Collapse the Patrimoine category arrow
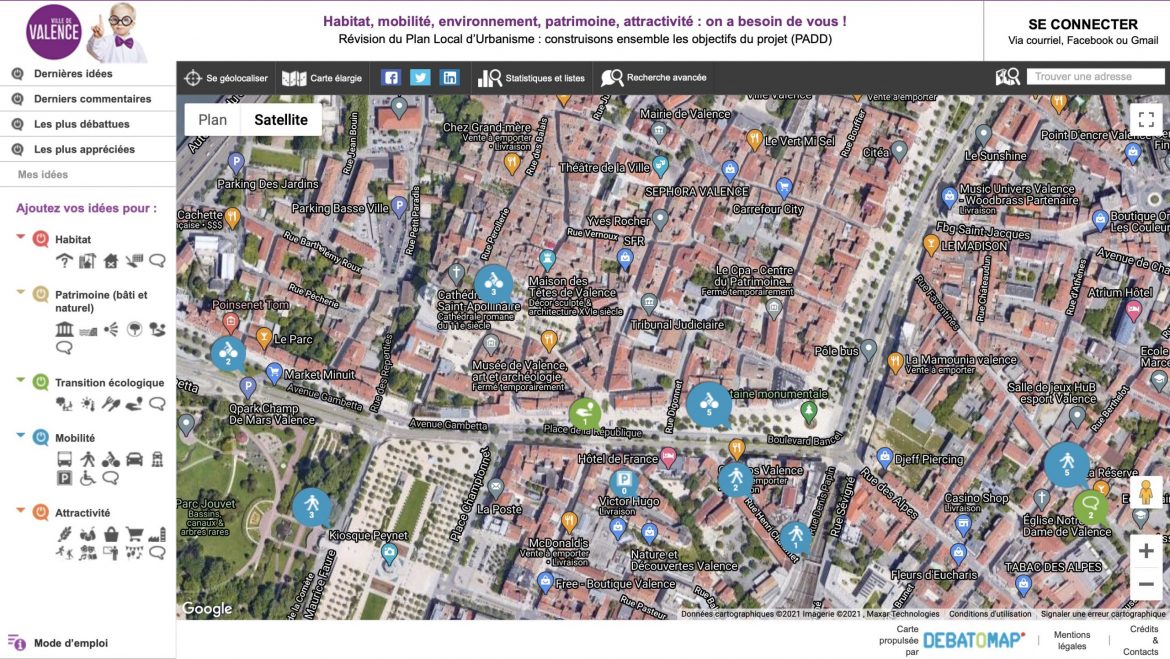The height and width of the screenshot is (659, 1170). [x=21, y=293]
